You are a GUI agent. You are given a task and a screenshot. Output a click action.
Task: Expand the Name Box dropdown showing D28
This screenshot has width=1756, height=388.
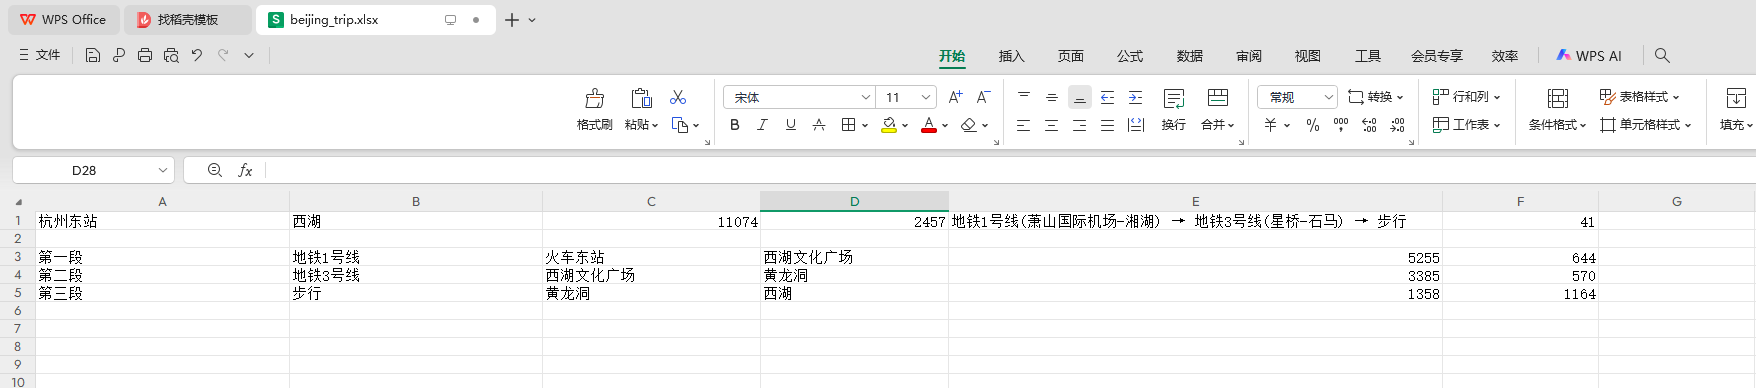[162, 170]
